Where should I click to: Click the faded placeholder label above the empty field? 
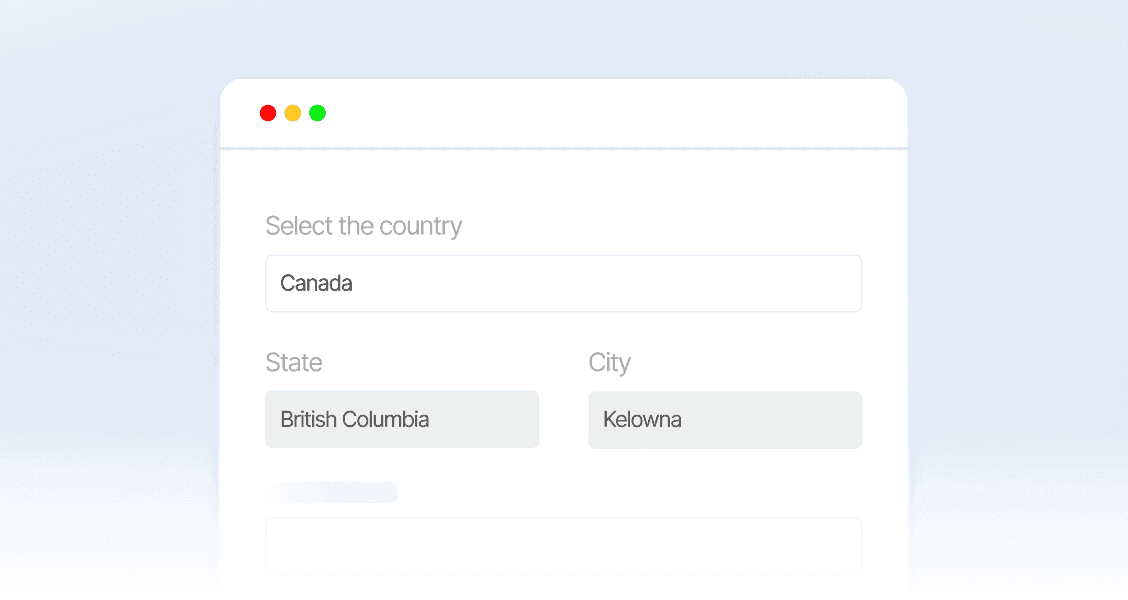332,492
